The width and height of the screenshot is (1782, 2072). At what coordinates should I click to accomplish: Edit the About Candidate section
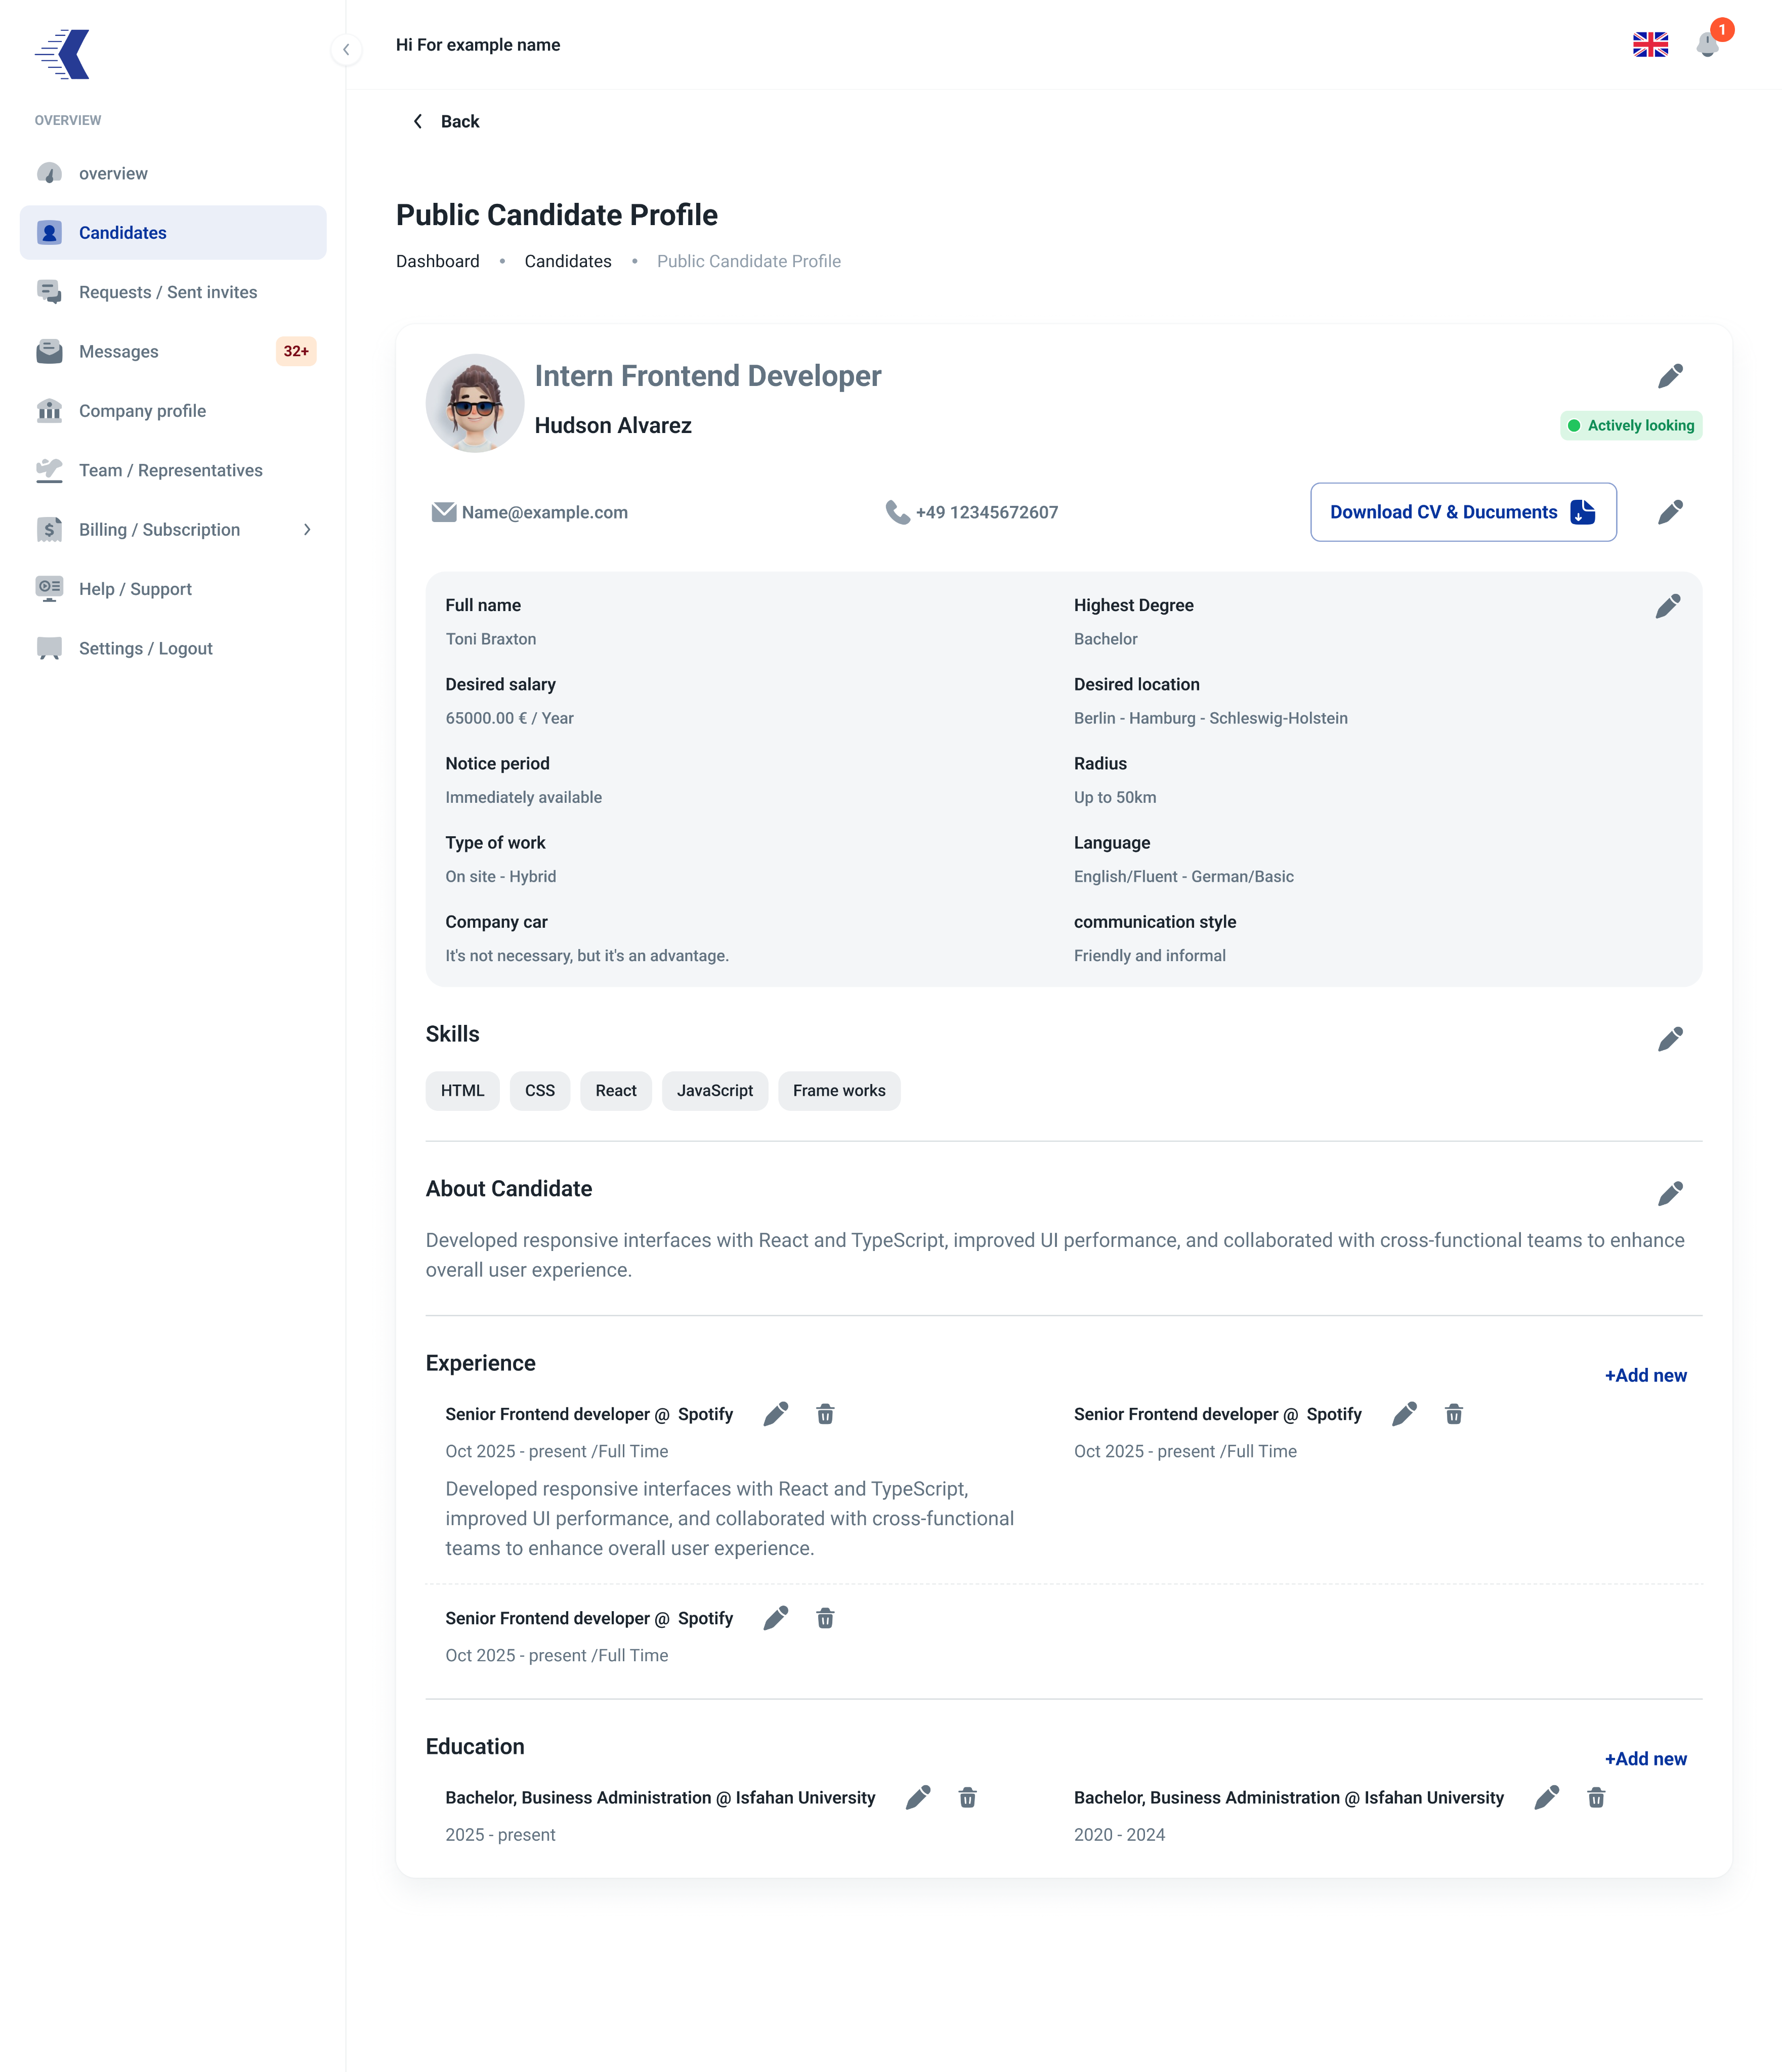coord(1670,1193)
